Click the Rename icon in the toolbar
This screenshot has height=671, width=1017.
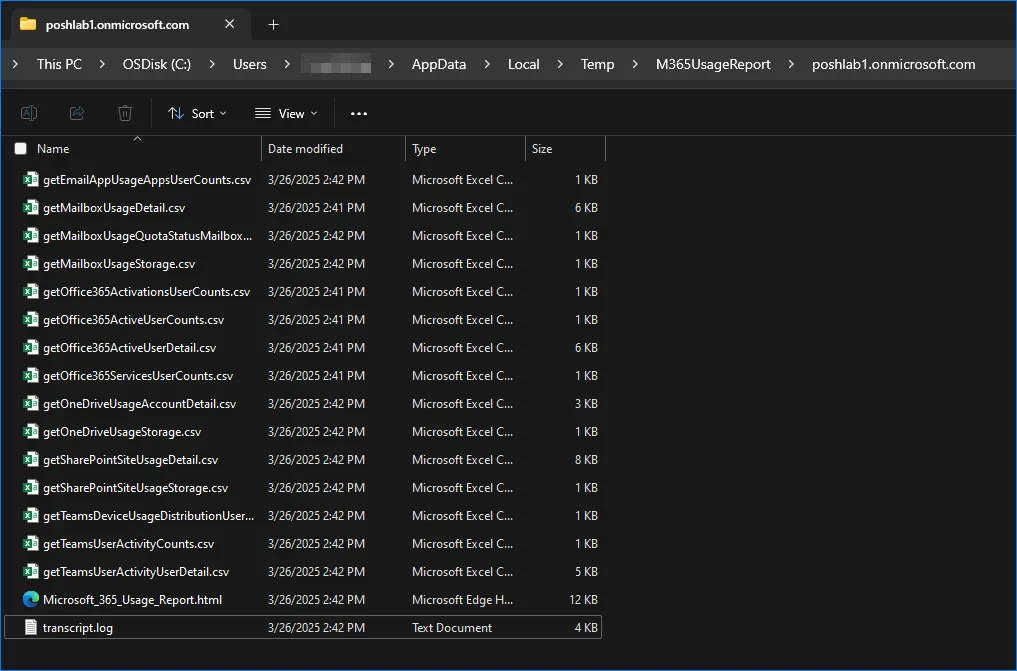click(29, 114)
